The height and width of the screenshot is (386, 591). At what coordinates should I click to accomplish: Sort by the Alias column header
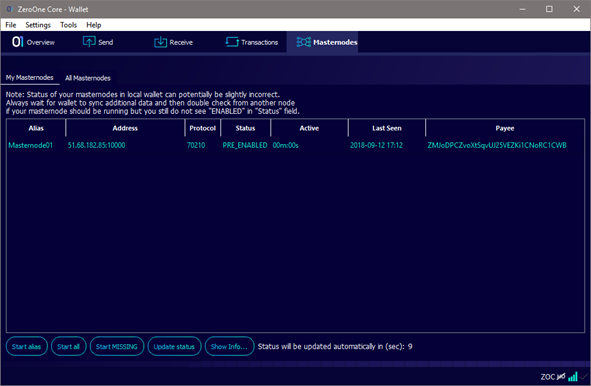click(36, 128)
